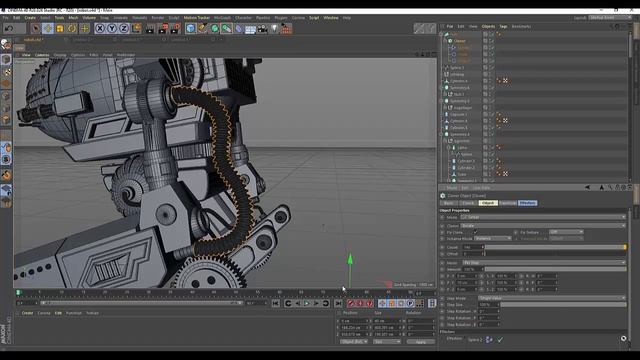640x360 pixels.
Task: Click the yellow plus recent-tool icon
Action: (x=84, y=28)
